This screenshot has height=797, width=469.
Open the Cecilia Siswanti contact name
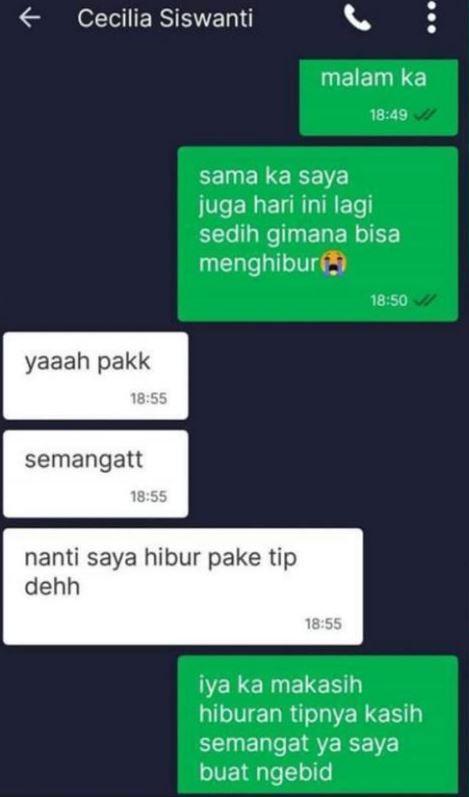coord(165,19)
